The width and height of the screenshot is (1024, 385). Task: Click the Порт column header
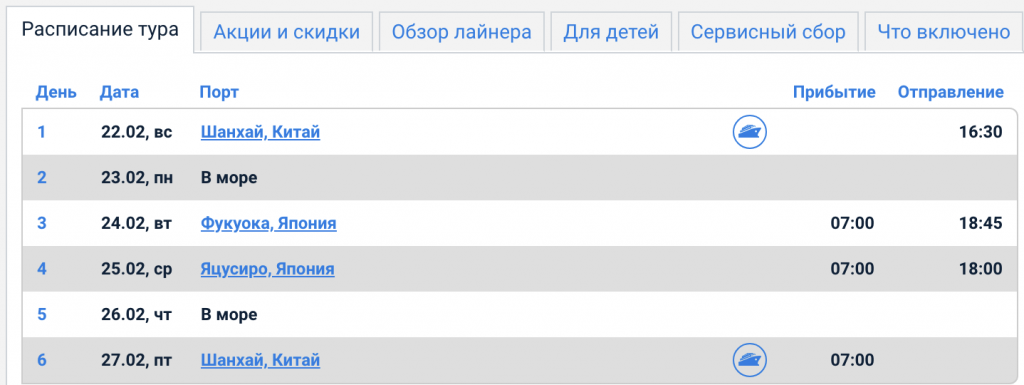coord(219,93)
